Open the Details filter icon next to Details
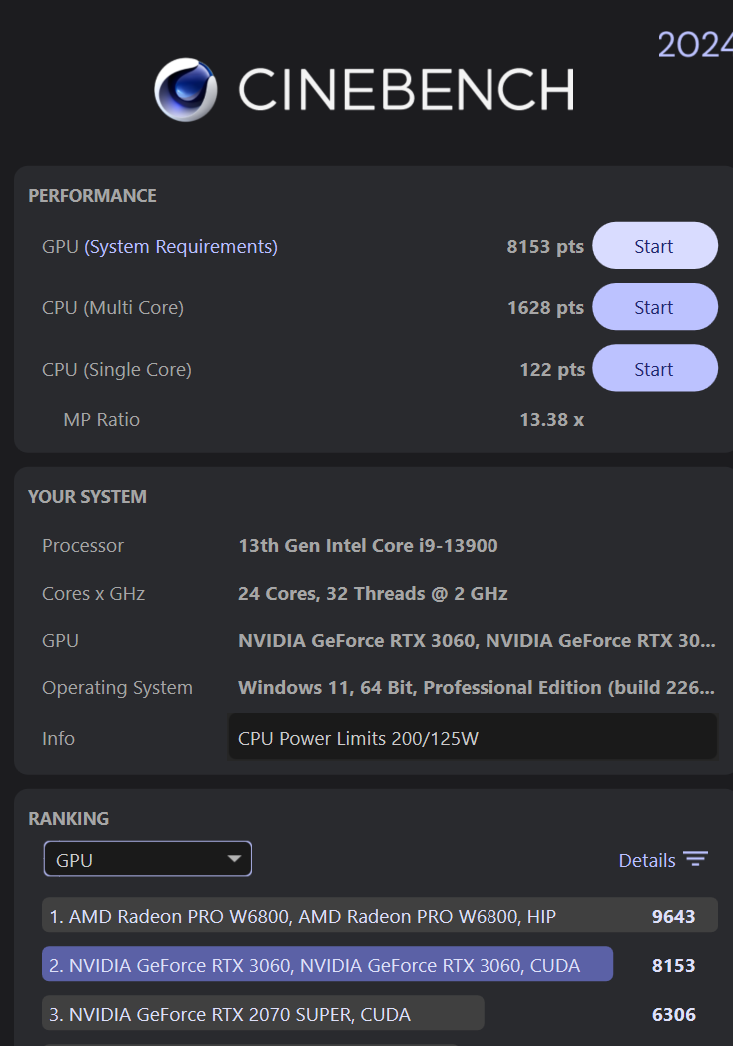 pyautogui.click(x=697, y=859)
